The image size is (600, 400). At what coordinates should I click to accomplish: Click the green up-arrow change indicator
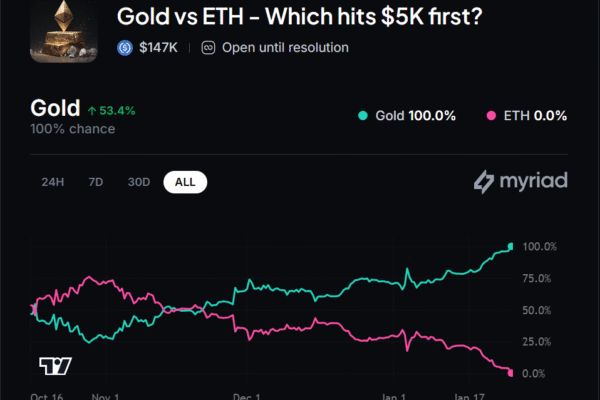coord(92,111)
